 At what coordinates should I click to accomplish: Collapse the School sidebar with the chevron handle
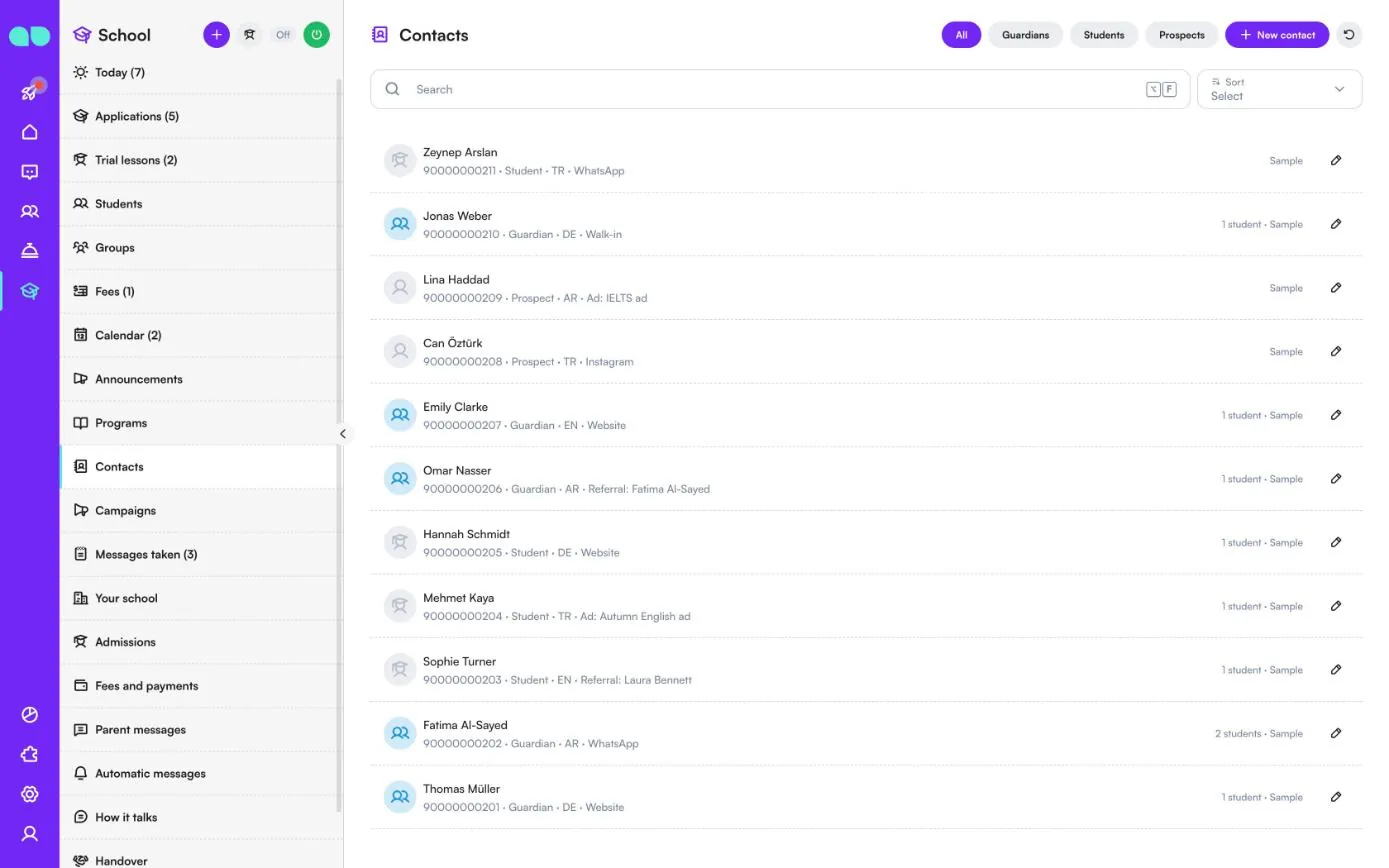pyautogui.click(x=342, y=434)
